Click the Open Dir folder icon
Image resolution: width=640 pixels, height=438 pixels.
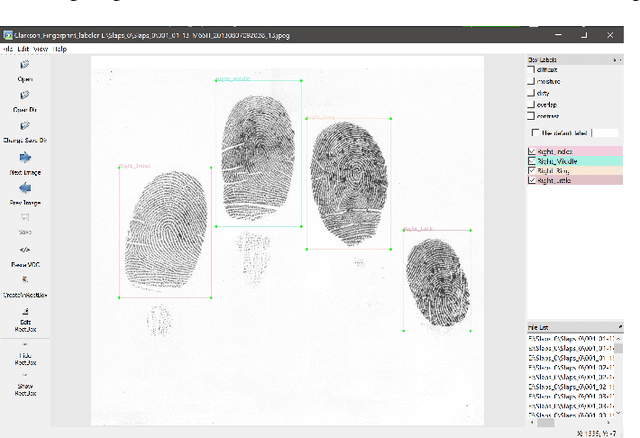click(x=24, y=96)
